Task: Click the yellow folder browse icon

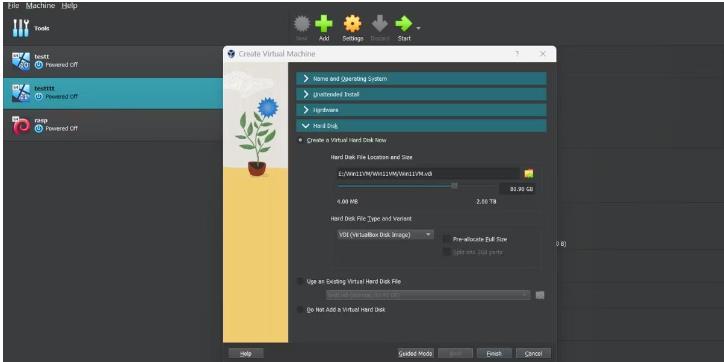Action: pos(529,174)
